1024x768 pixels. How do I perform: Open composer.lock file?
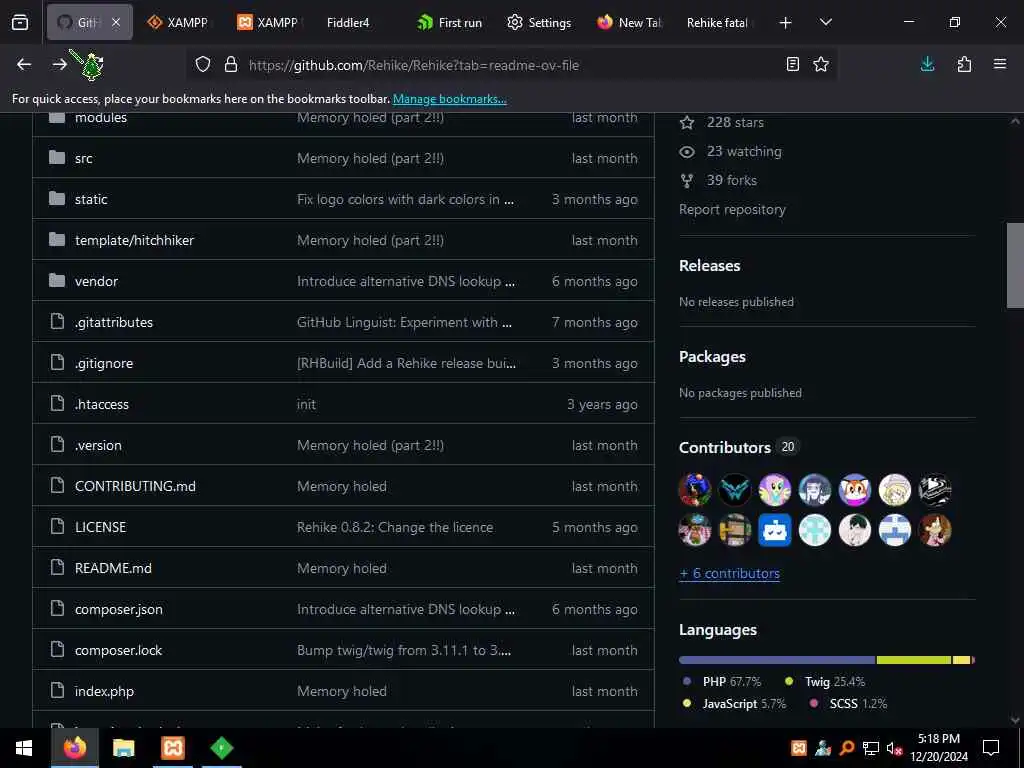pyautogui.click(x=118, y=650)
